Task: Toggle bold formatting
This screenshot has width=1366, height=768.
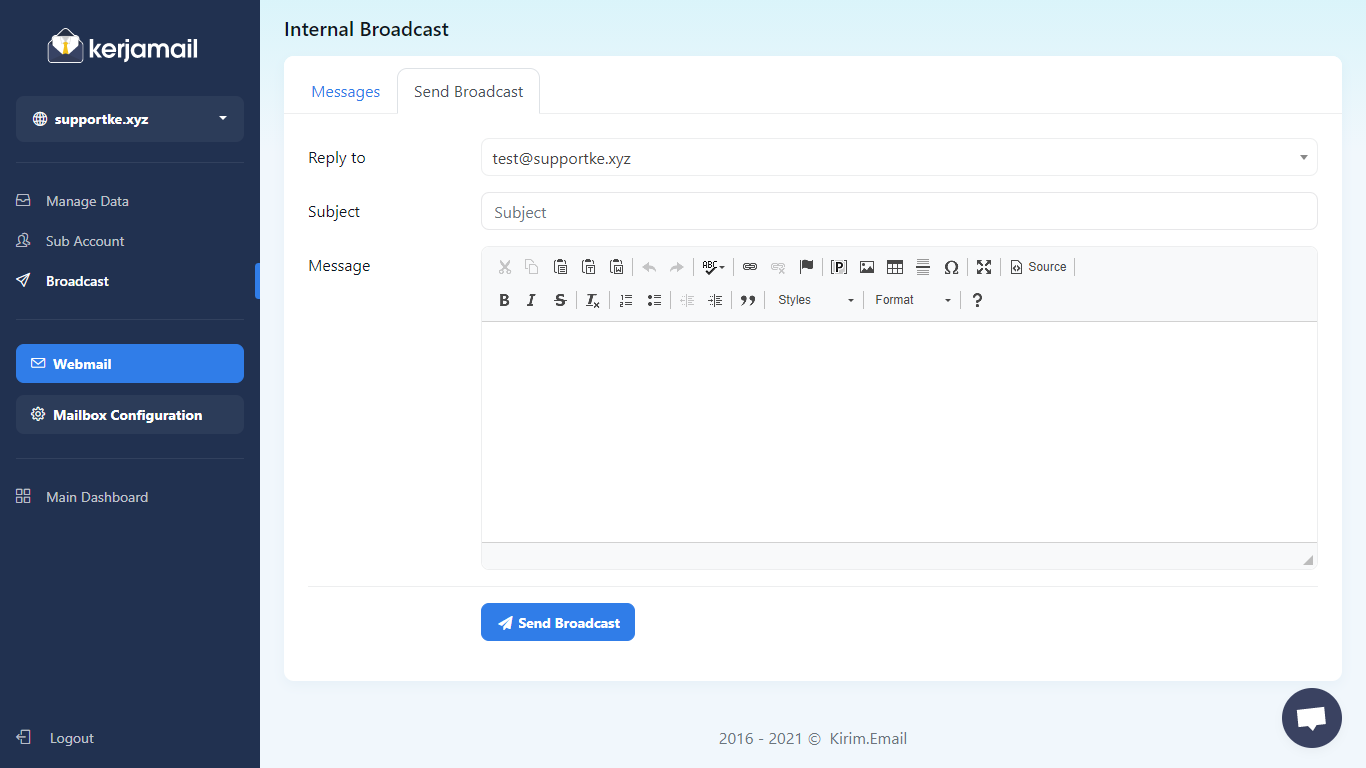Action: 504,300
